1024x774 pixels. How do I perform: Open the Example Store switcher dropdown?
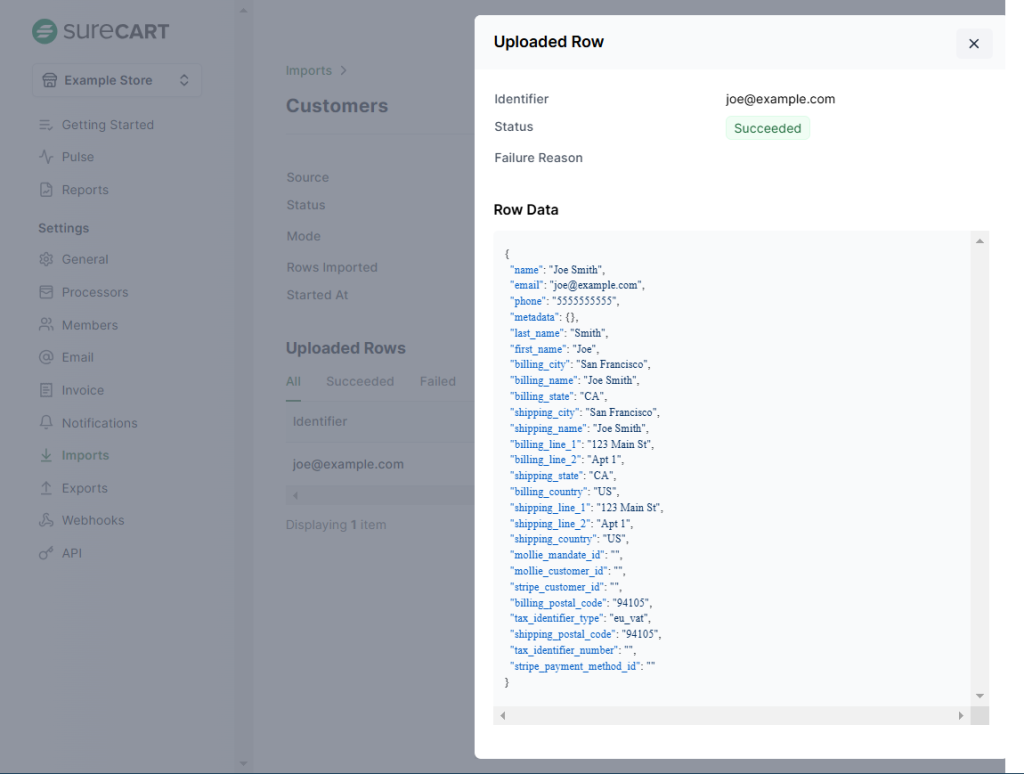(x=117, y=80)
